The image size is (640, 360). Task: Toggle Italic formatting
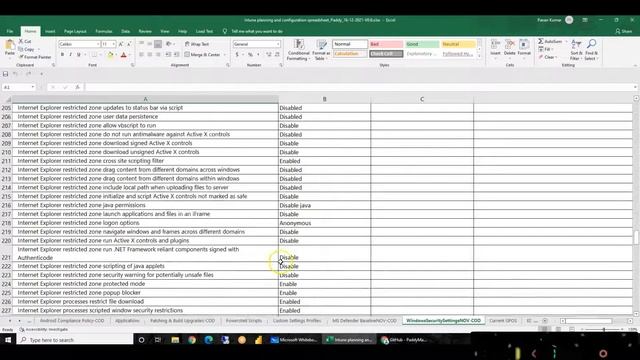coord(70,54)
